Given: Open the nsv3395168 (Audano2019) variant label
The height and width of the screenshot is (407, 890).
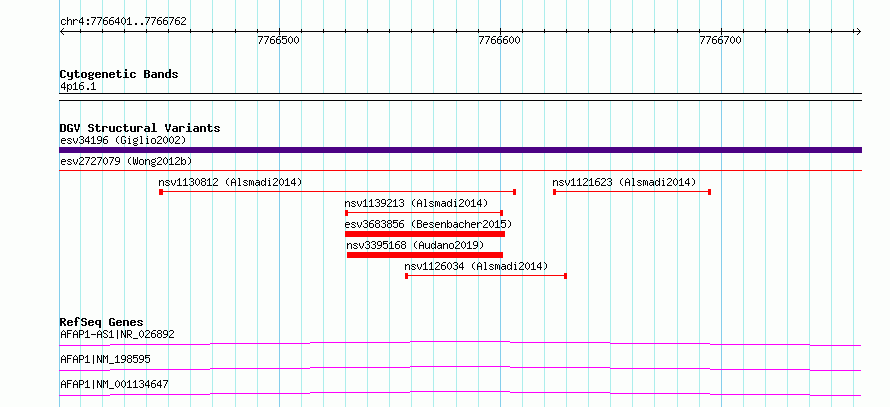Looking at the screenshot, I should (415, 245).
